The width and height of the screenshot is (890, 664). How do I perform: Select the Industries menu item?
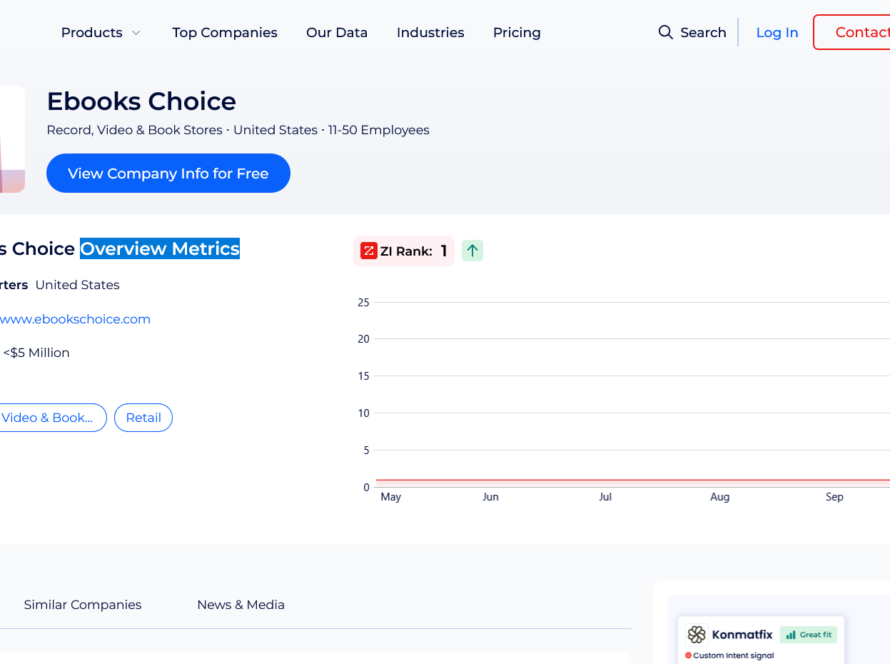pyautogui.click(x=430, y=32)
